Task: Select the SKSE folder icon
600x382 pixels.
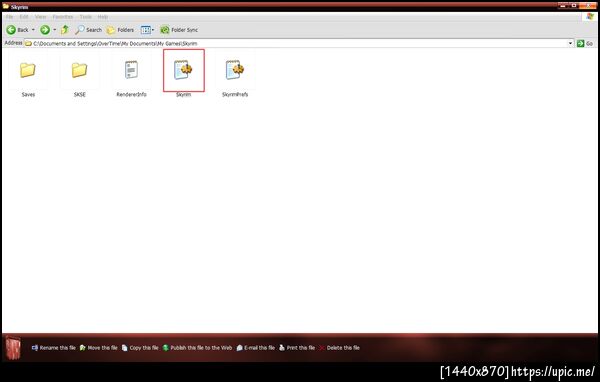Action: [80, 70]
